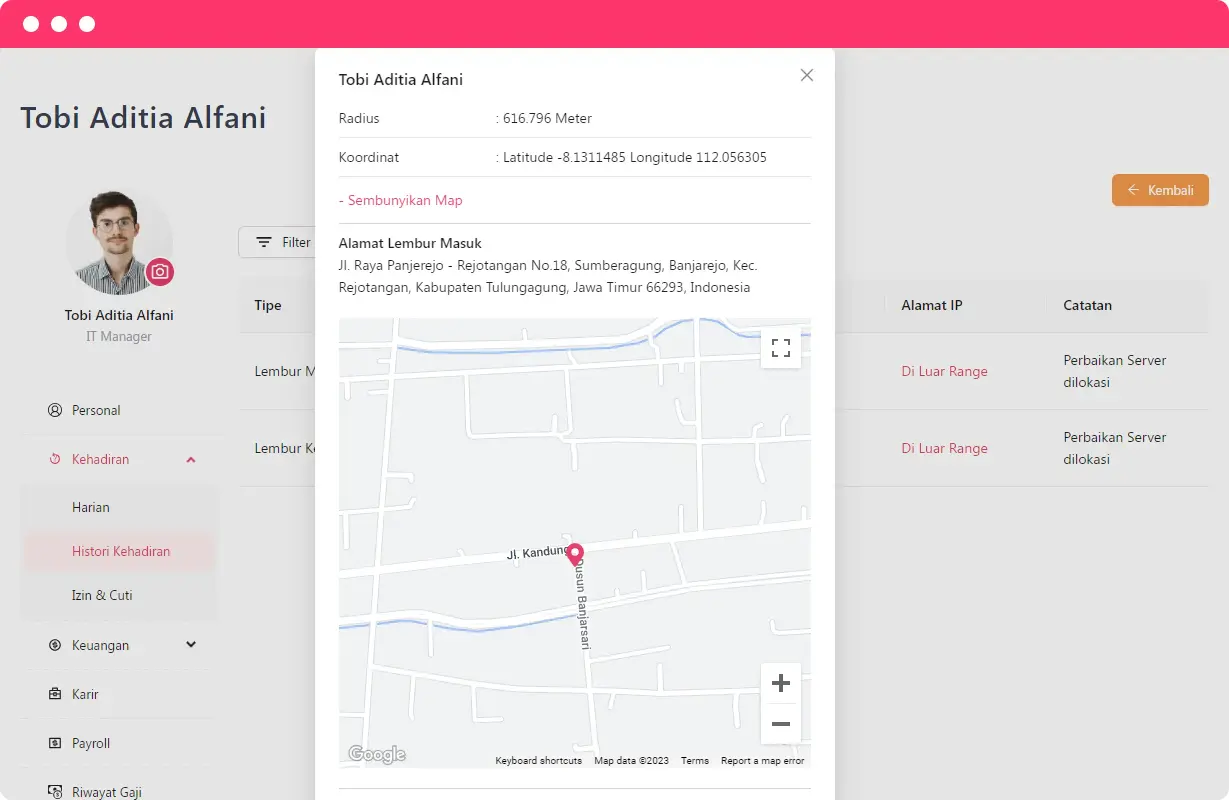Screen dimensions: 1229x800
Task: Open Izin & Cuti submenu
Action: tap(102, 595)
